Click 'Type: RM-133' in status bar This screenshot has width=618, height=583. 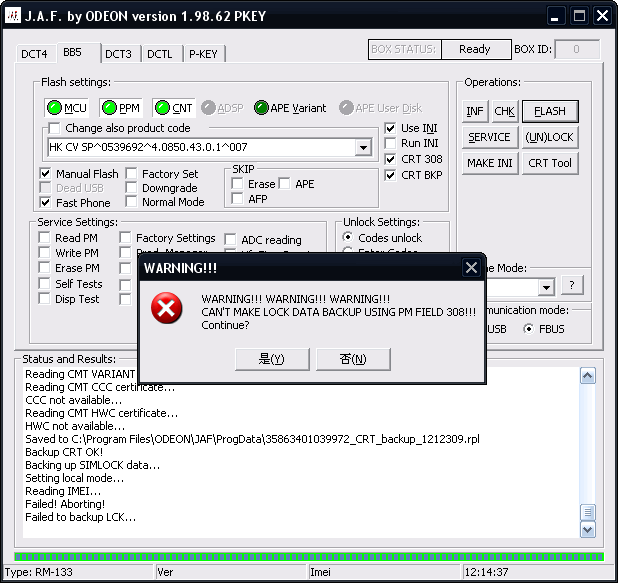[x=39, y=572]
